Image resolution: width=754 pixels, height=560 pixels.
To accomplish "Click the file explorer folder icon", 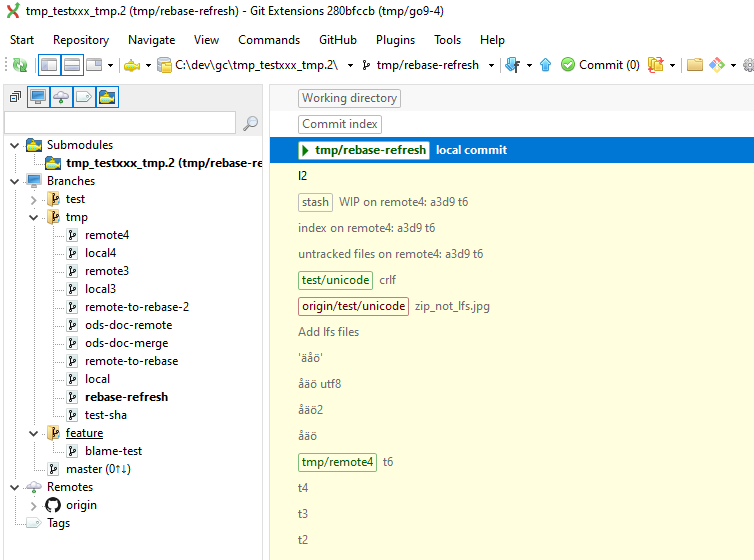I will [x=694, y=64].
